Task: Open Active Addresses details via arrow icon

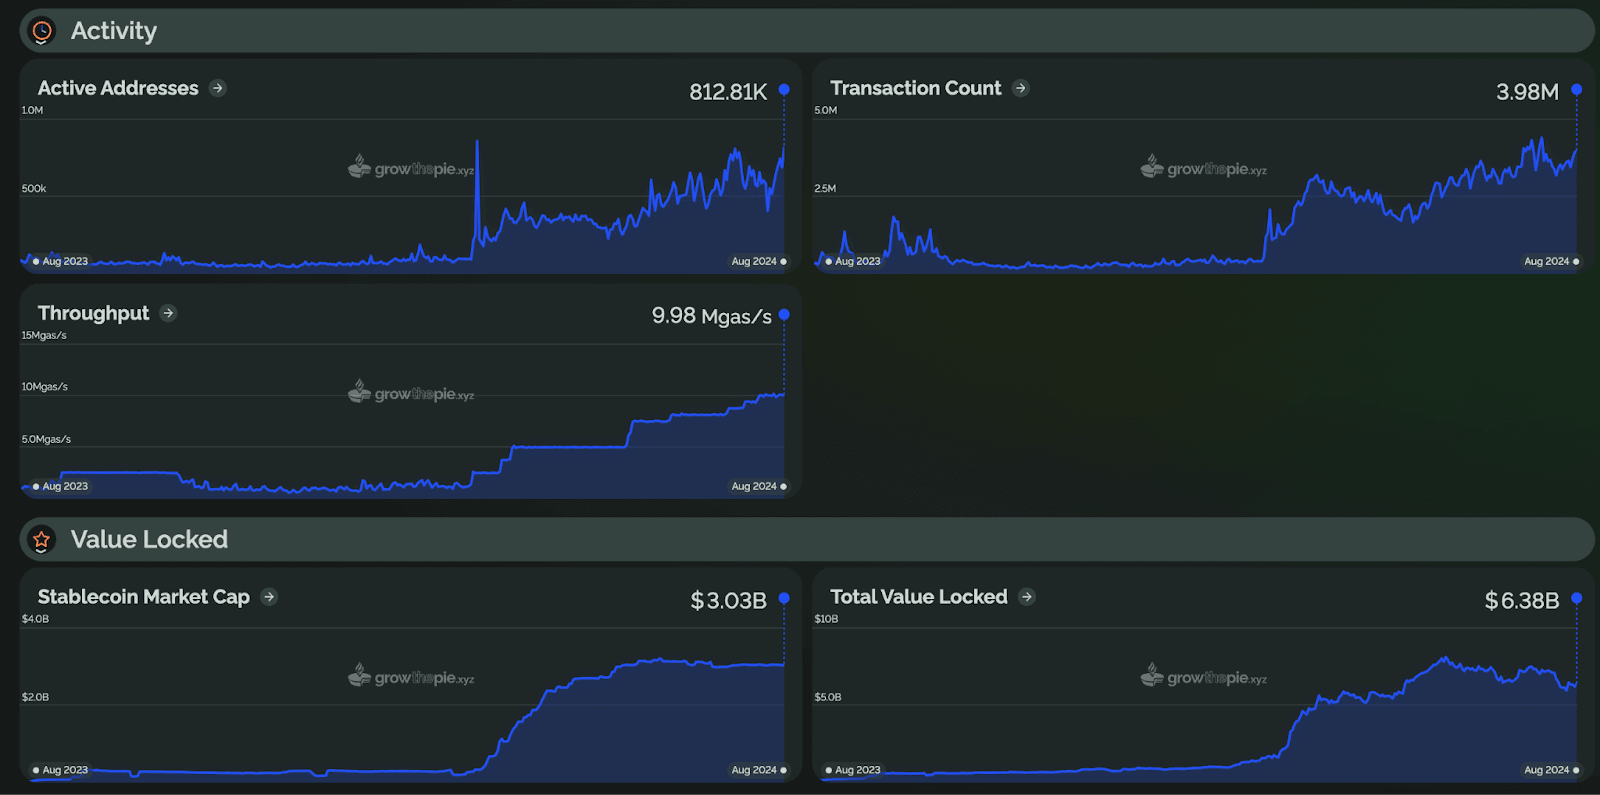Action: click(x=218, y=88)
